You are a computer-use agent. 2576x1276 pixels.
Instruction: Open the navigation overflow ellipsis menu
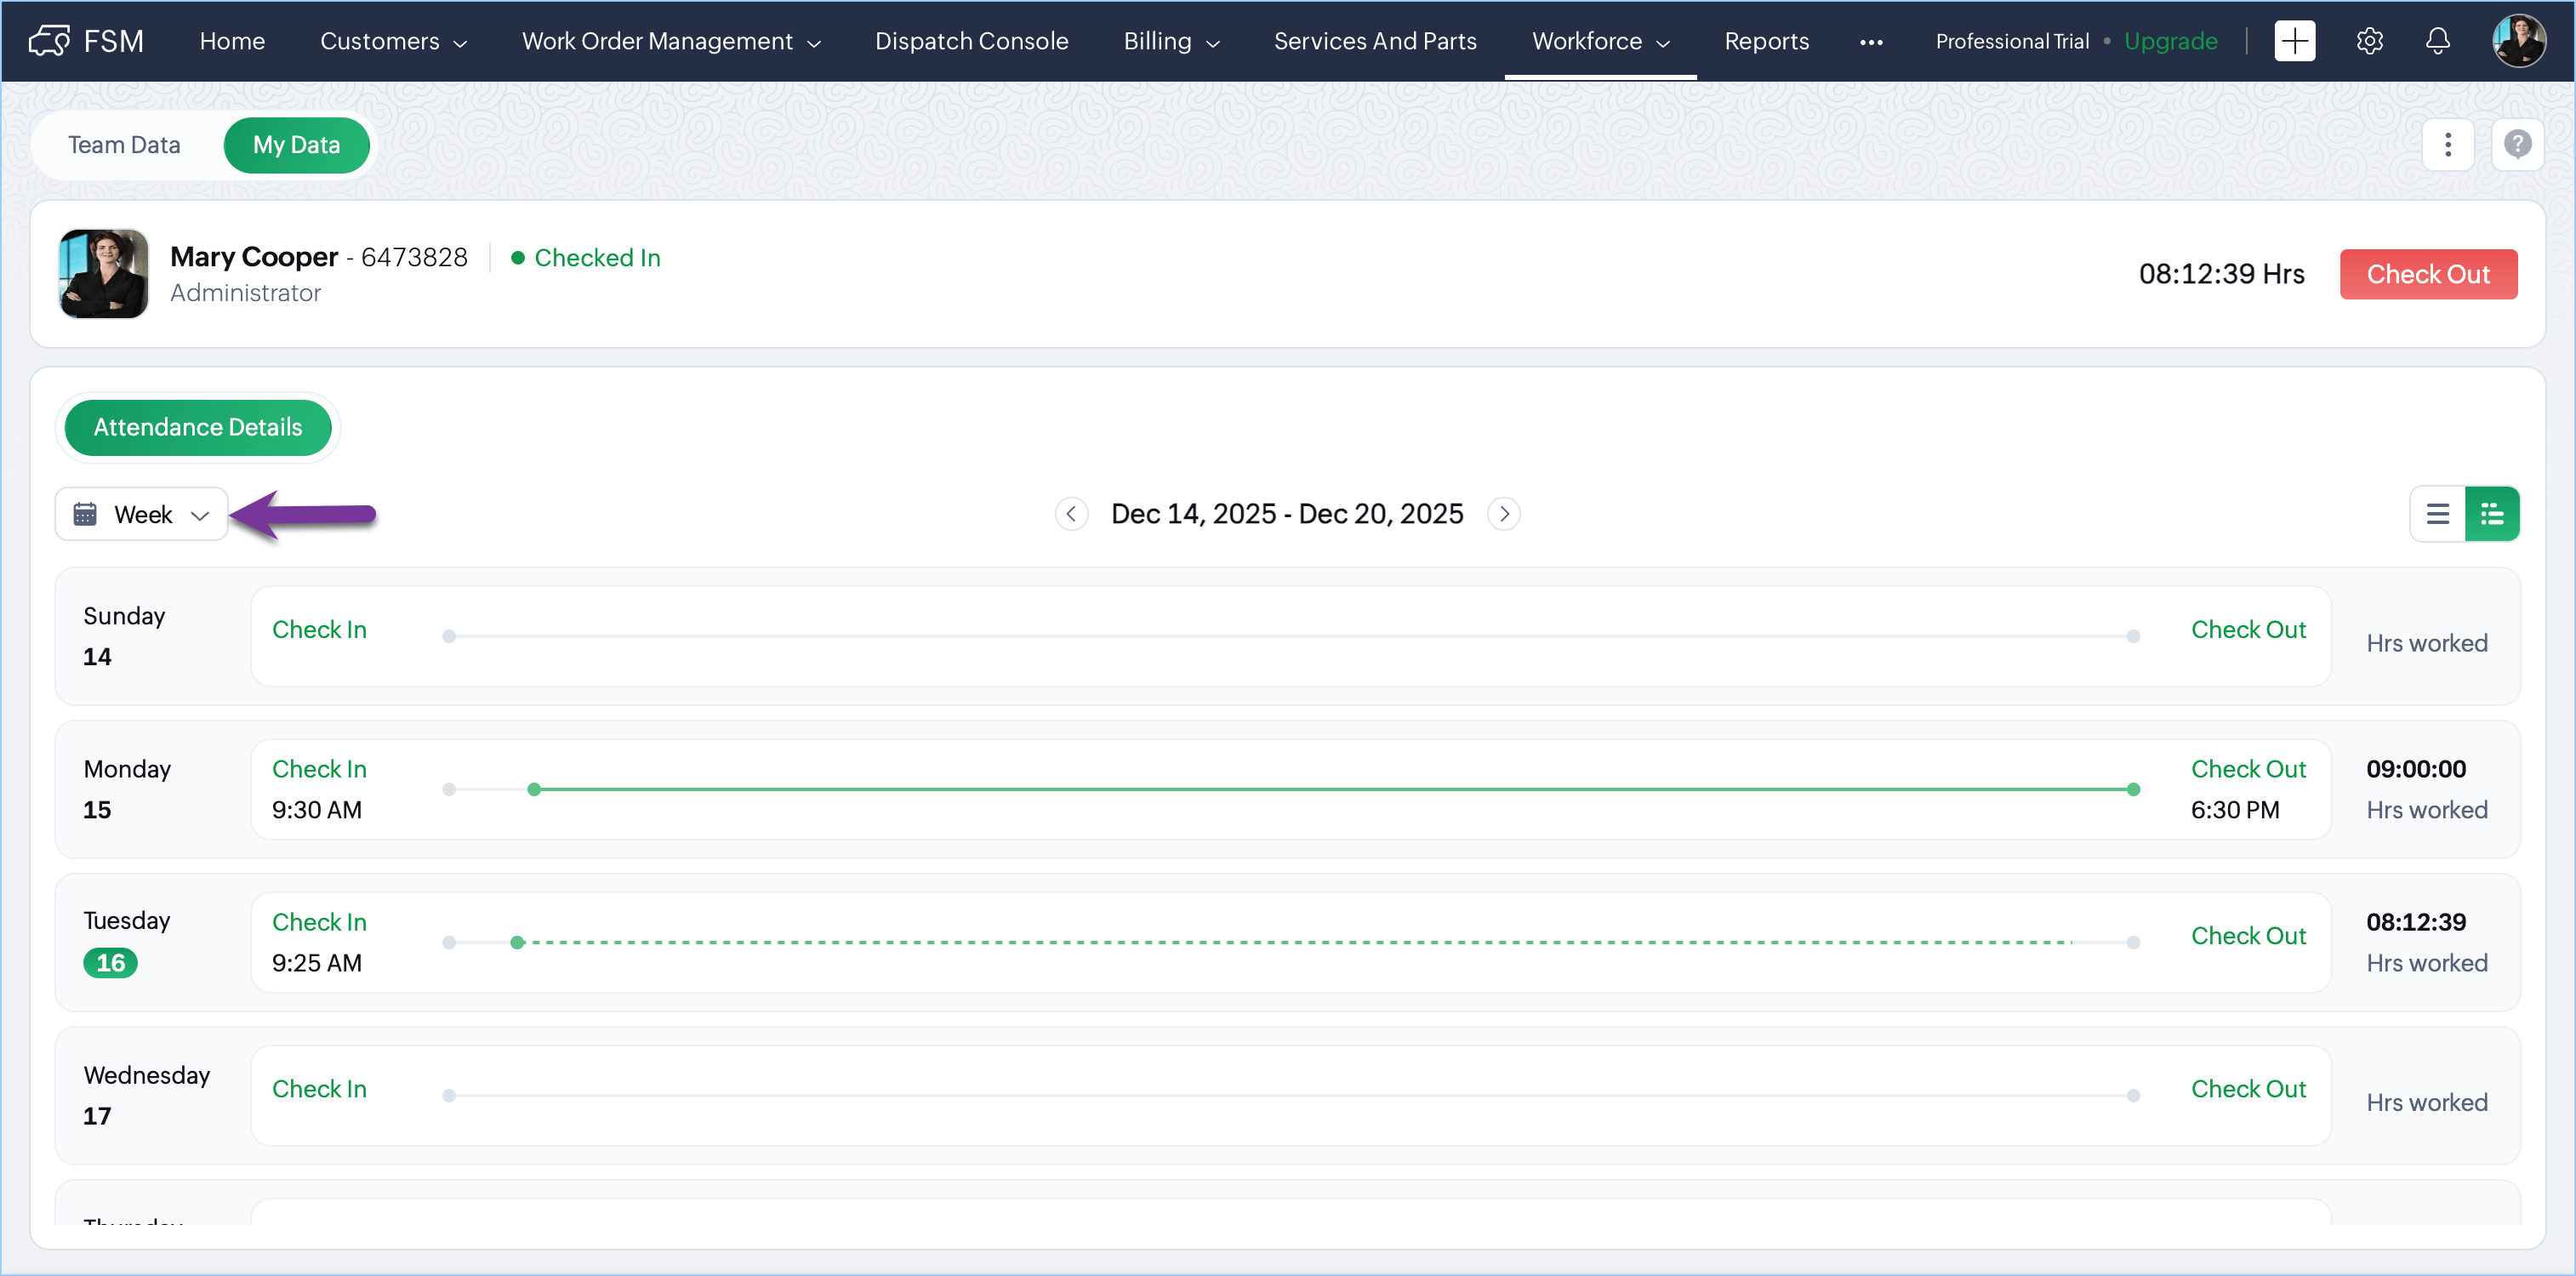point(1871,42)
